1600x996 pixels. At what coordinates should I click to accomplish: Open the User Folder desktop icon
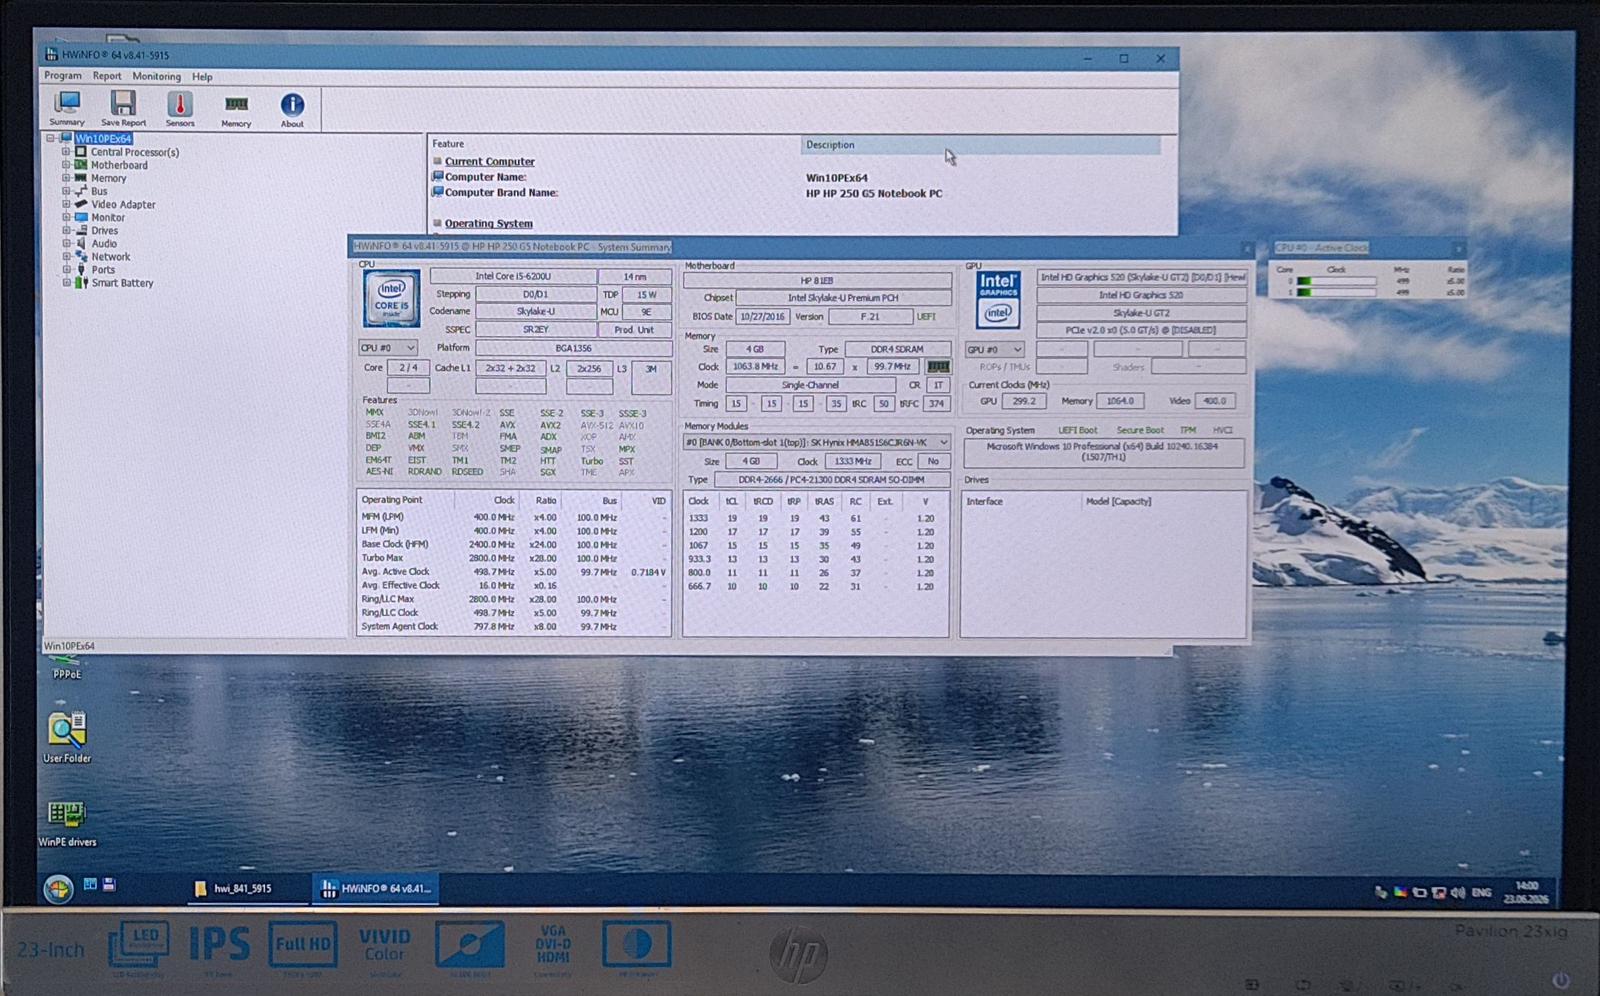point(66,737)
